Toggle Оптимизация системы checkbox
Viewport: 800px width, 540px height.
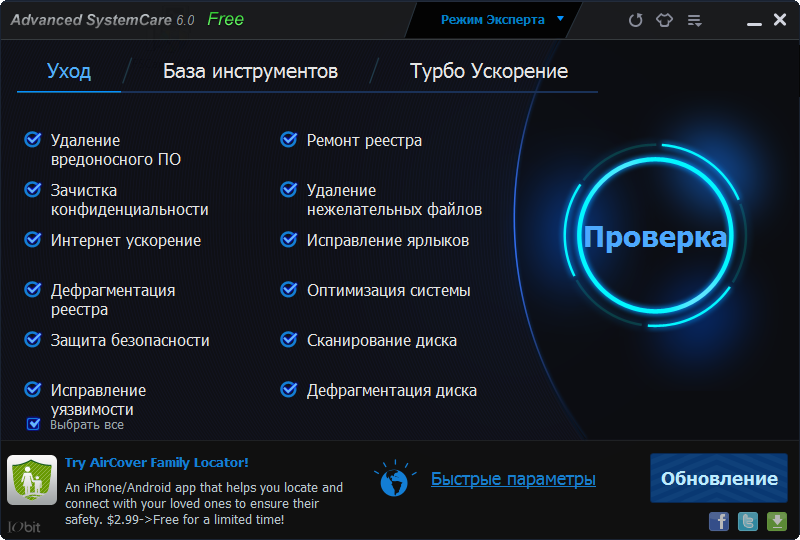(289, 289)
